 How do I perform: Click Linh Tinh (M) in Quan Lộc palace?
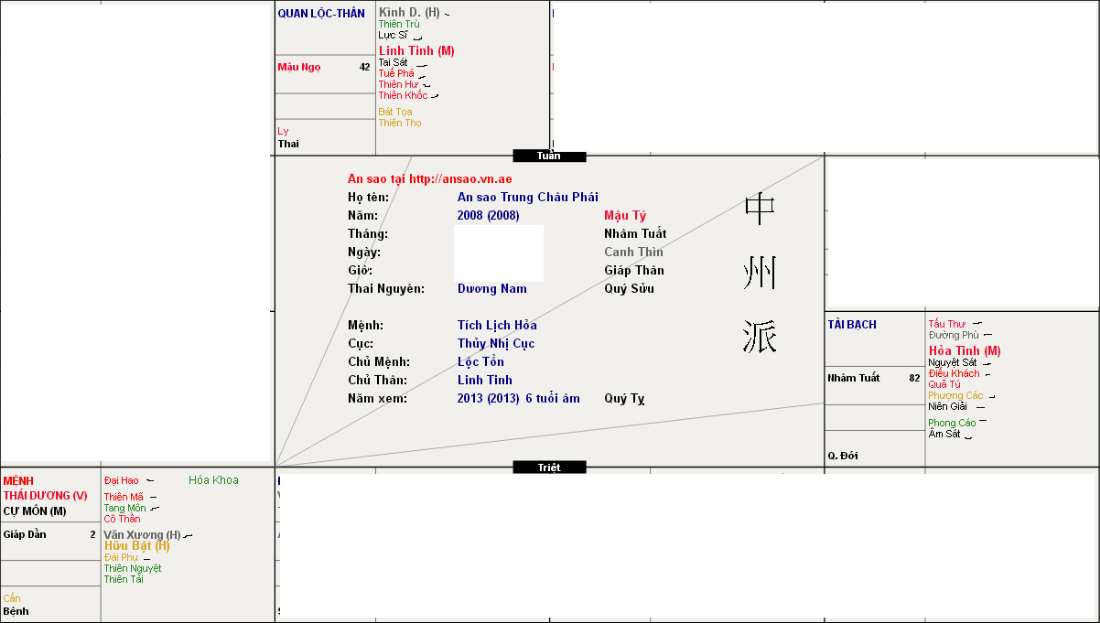pyautogui.click(x=416, y=51)
